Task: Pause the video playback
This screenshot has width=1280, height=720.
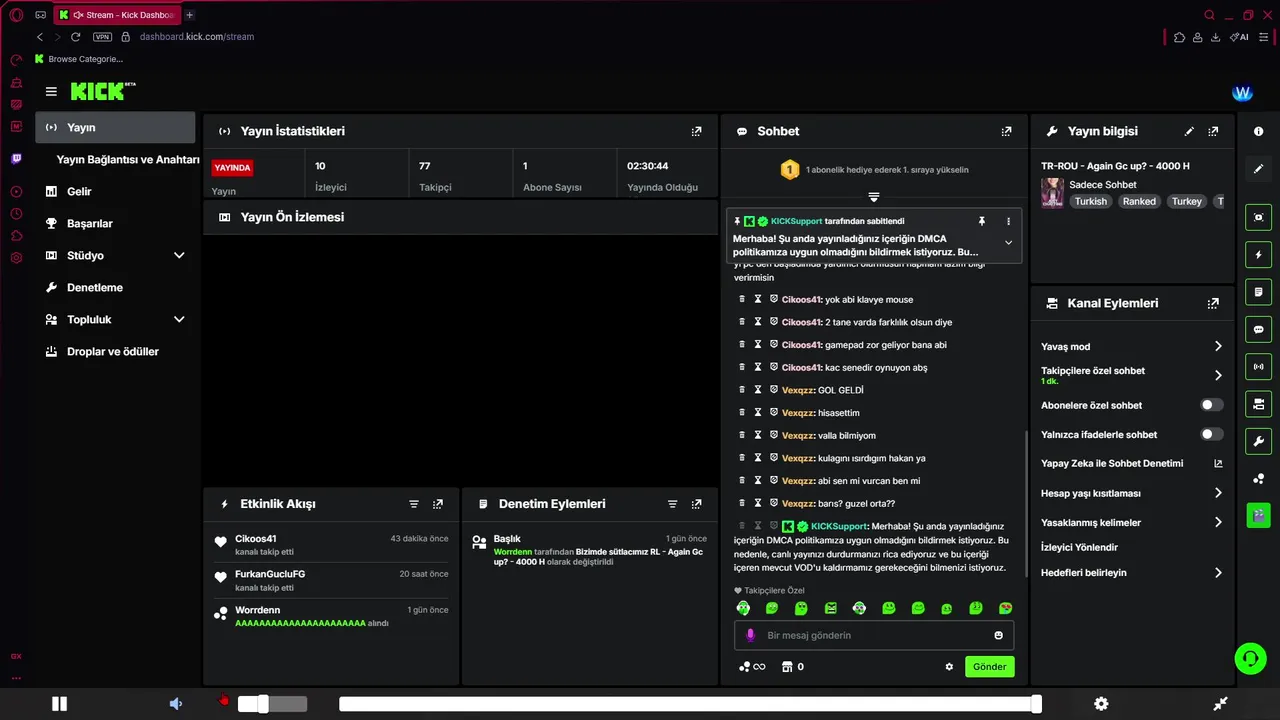Action: coord(59,704)
